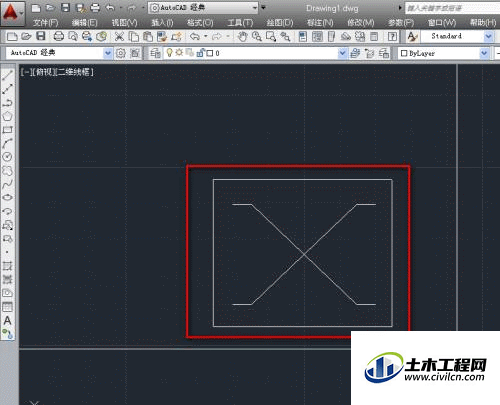The height and width of the screenshot is (405, 500).
Task: Open Workspace Settings gear icon
Action: tap(121, 53)
